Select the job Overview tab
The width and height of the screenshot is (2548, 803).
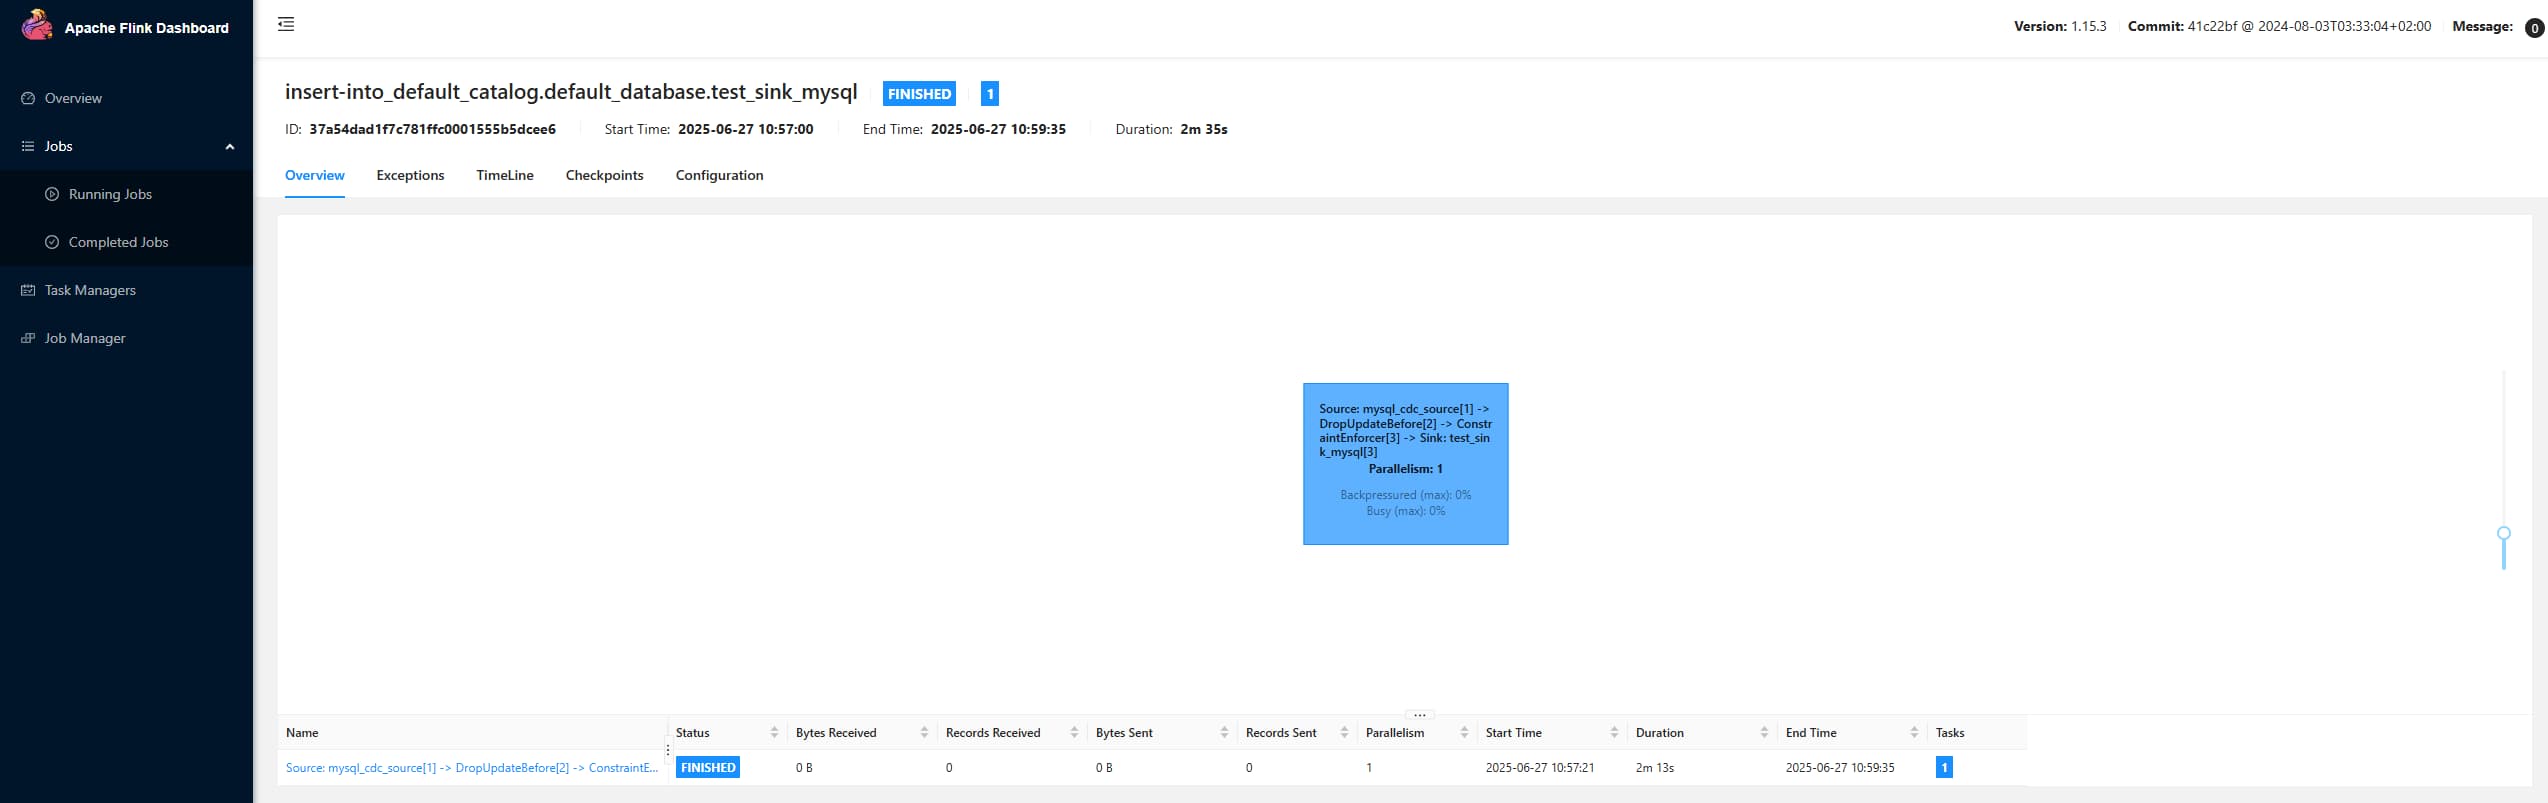314,175
